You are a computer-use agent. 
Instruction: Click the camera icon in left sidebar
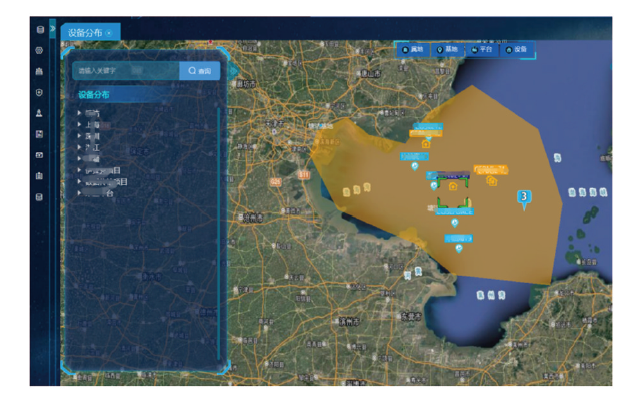point(39,155)
